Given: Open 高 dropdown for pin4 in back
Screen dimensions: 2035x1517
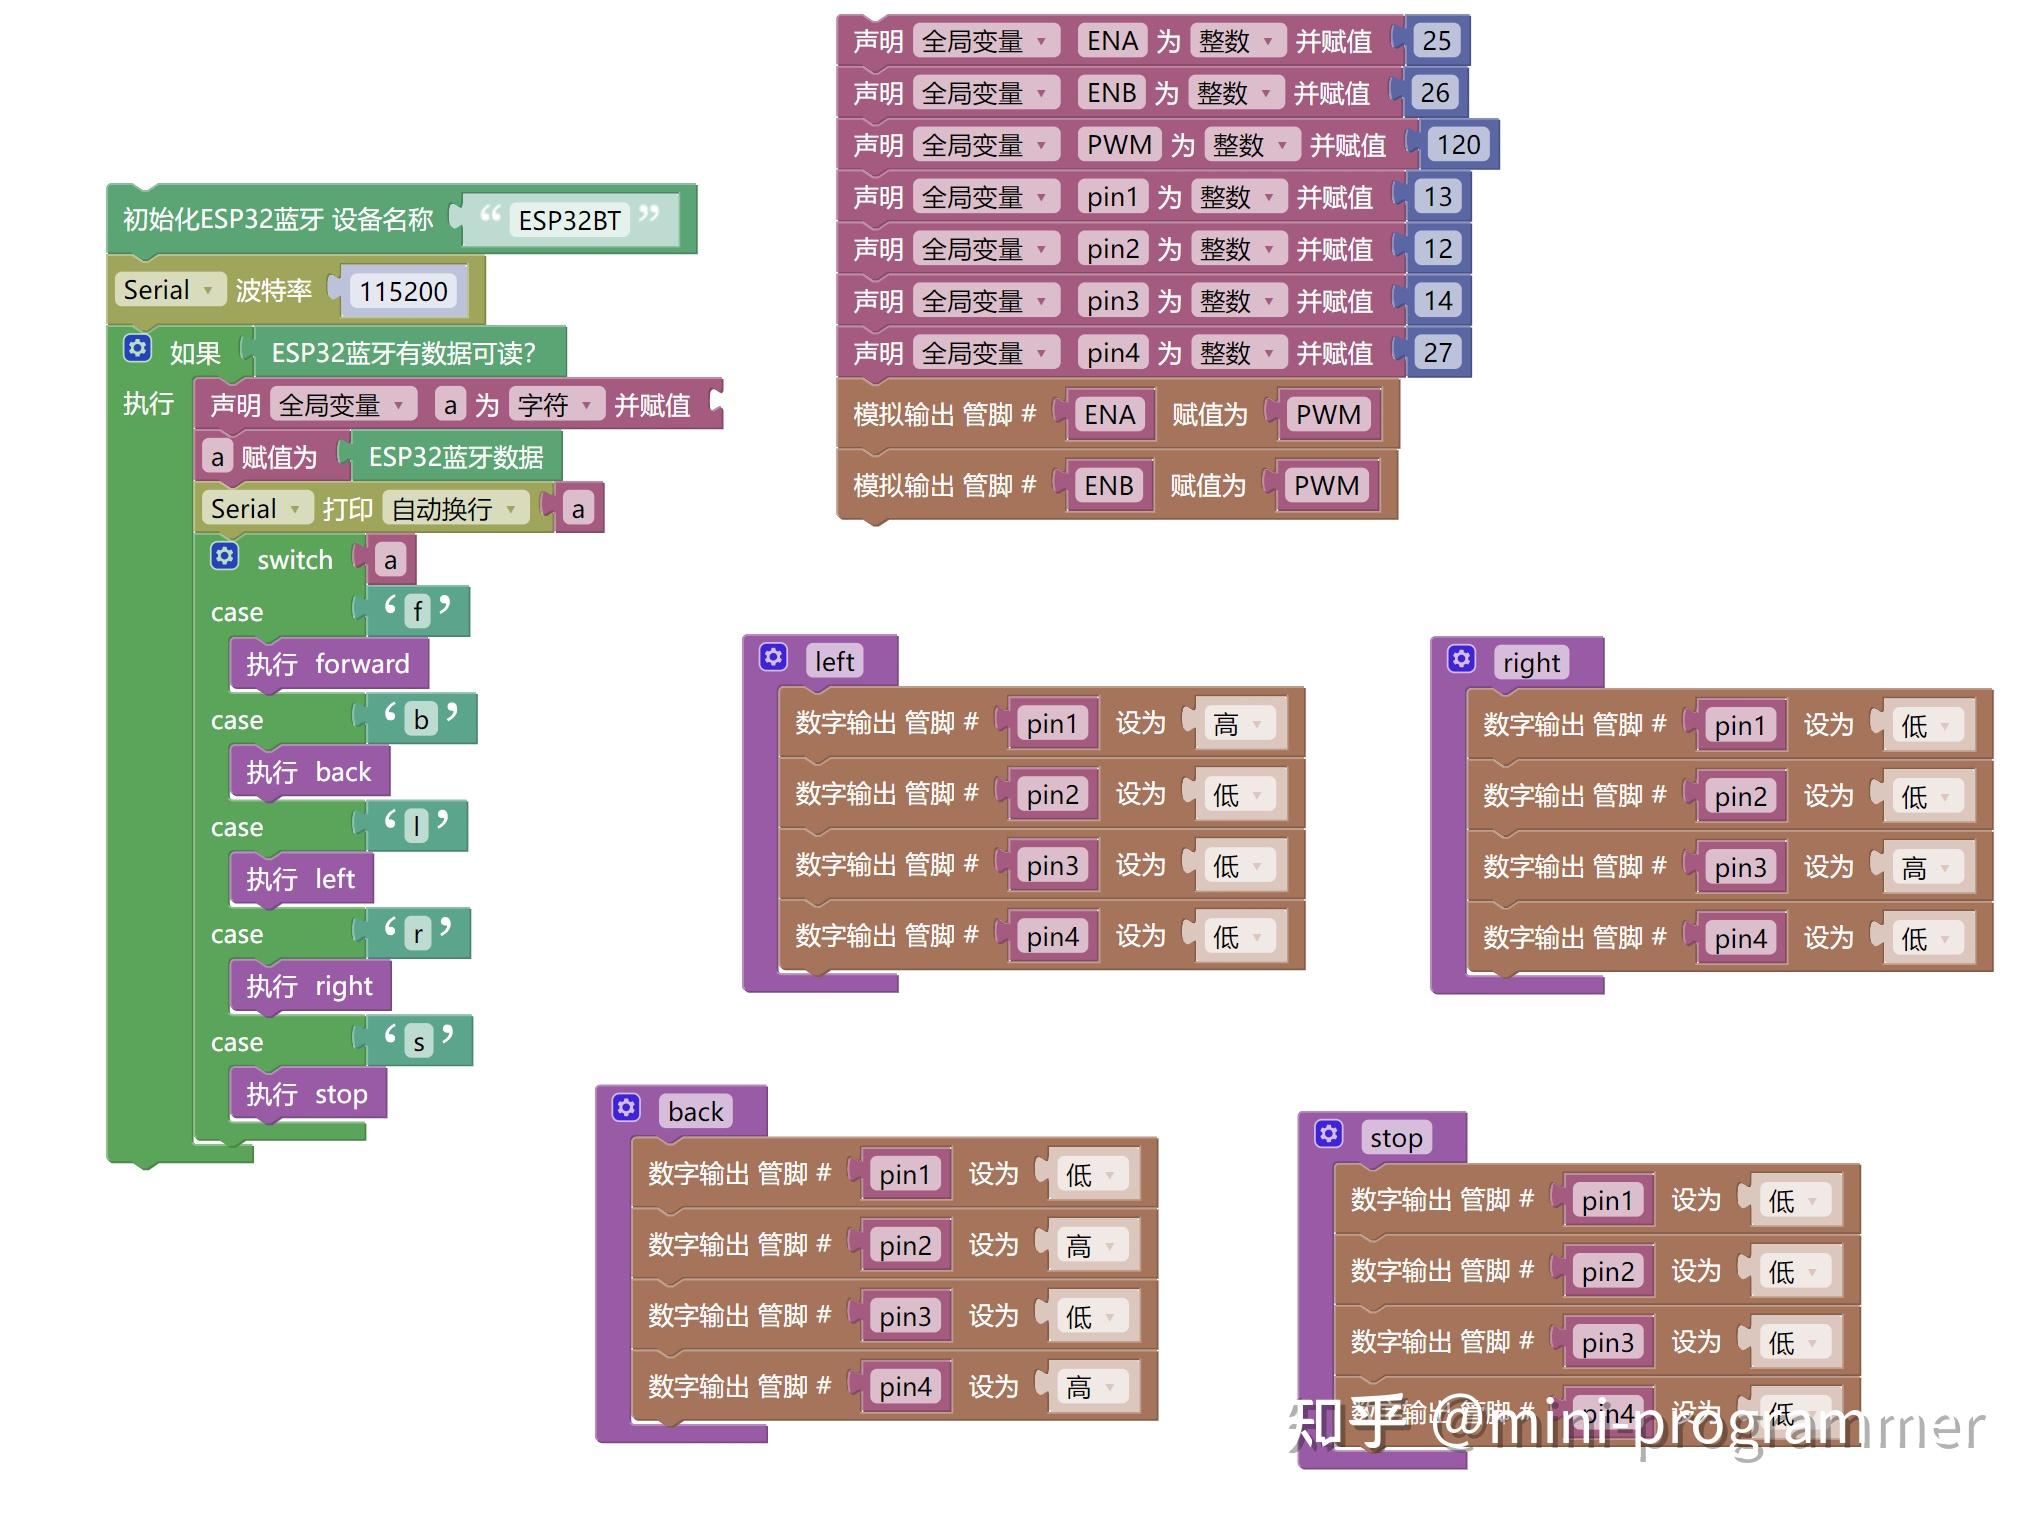Looking at the screenshot, I should point(1091,1387).
